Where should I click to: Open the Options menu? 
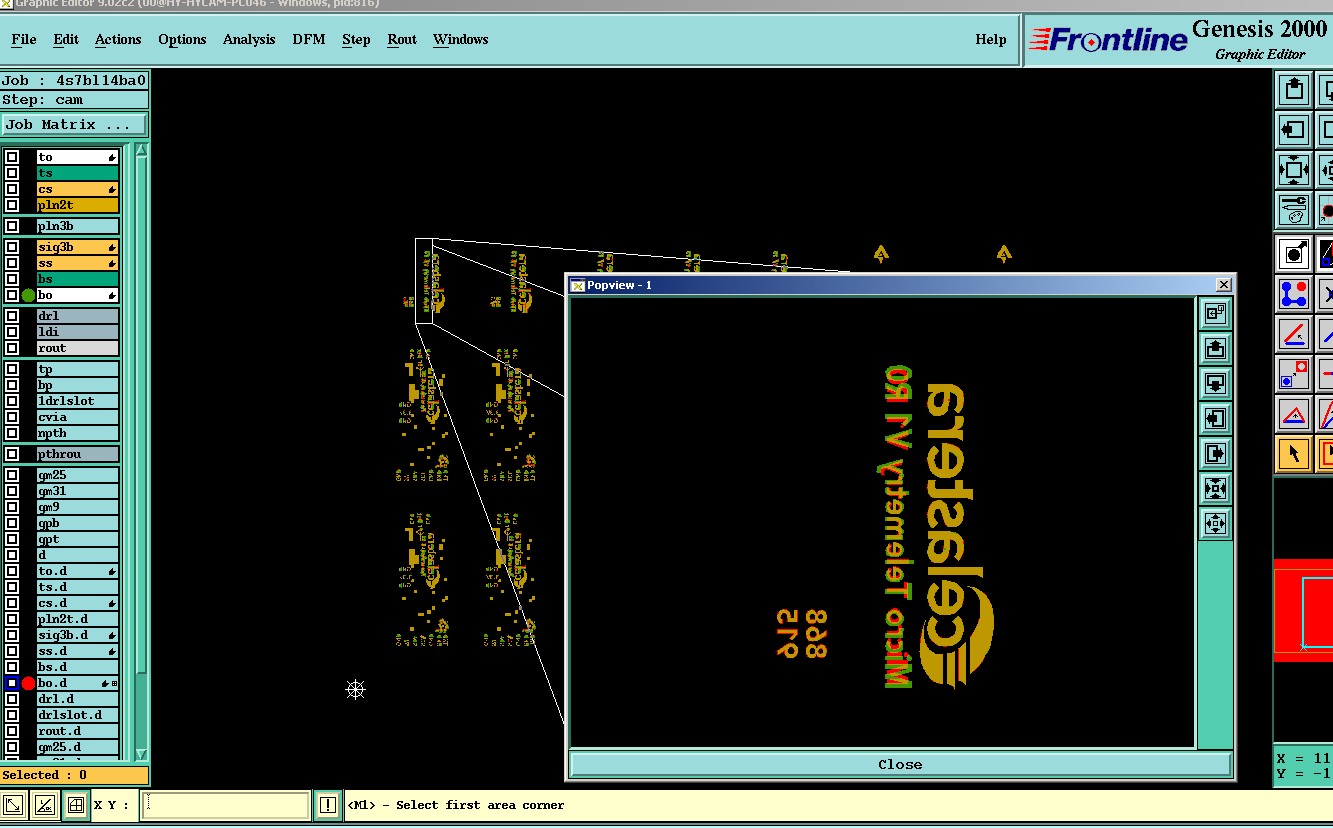182,40
